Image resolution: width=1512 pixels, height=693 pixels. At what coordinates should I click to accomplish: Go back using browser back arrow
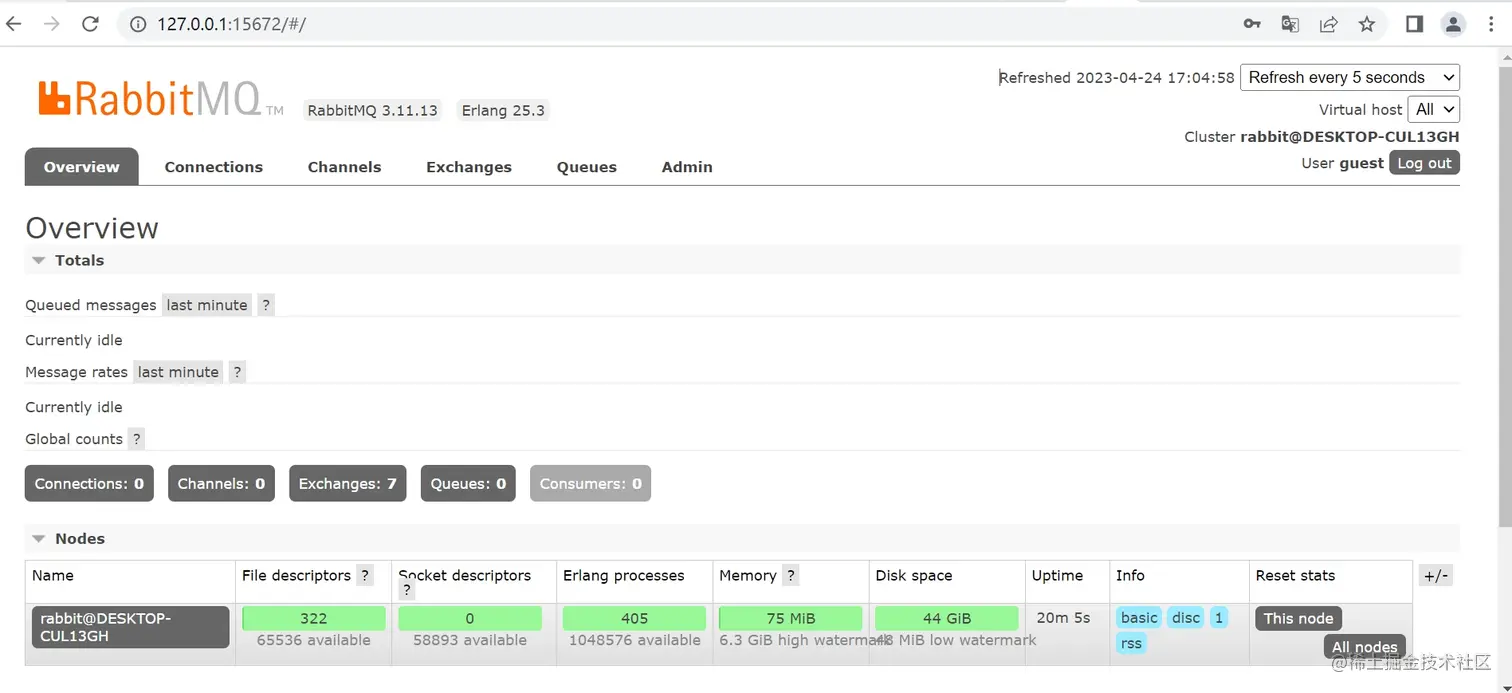pos(14,24)
